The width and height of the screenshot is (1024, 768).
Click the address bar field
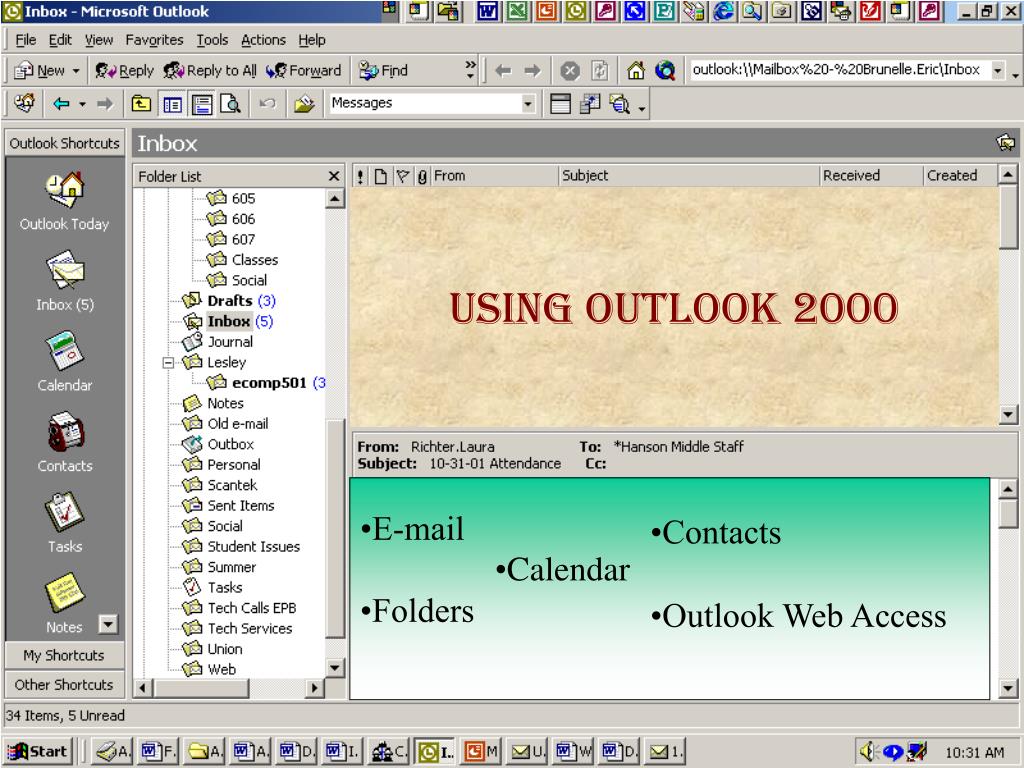click(840, 70)
